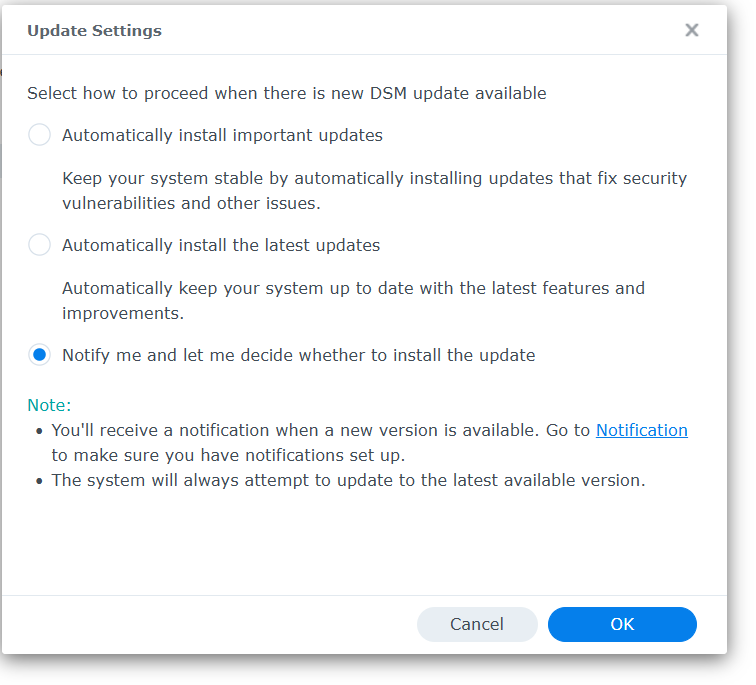Click the 'Select how to proceed' instruction text

pos(286,93)
